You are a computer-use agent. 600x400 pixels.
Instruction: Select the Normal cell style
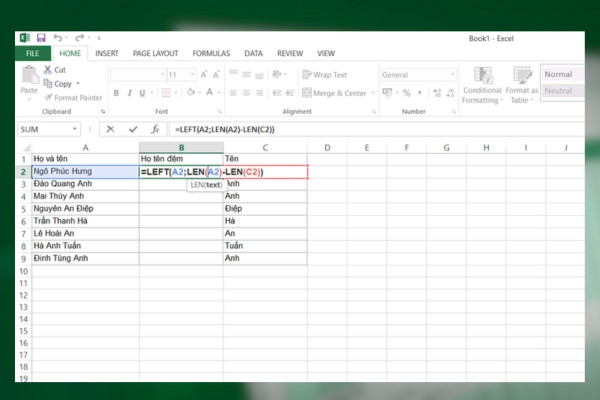[x=563, y=74]
